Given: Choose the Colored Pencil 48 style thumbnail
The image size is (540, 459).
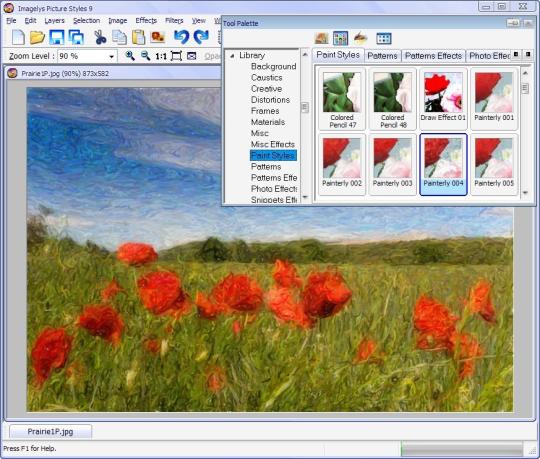Looking at the screenshot, I should [393, 99].
